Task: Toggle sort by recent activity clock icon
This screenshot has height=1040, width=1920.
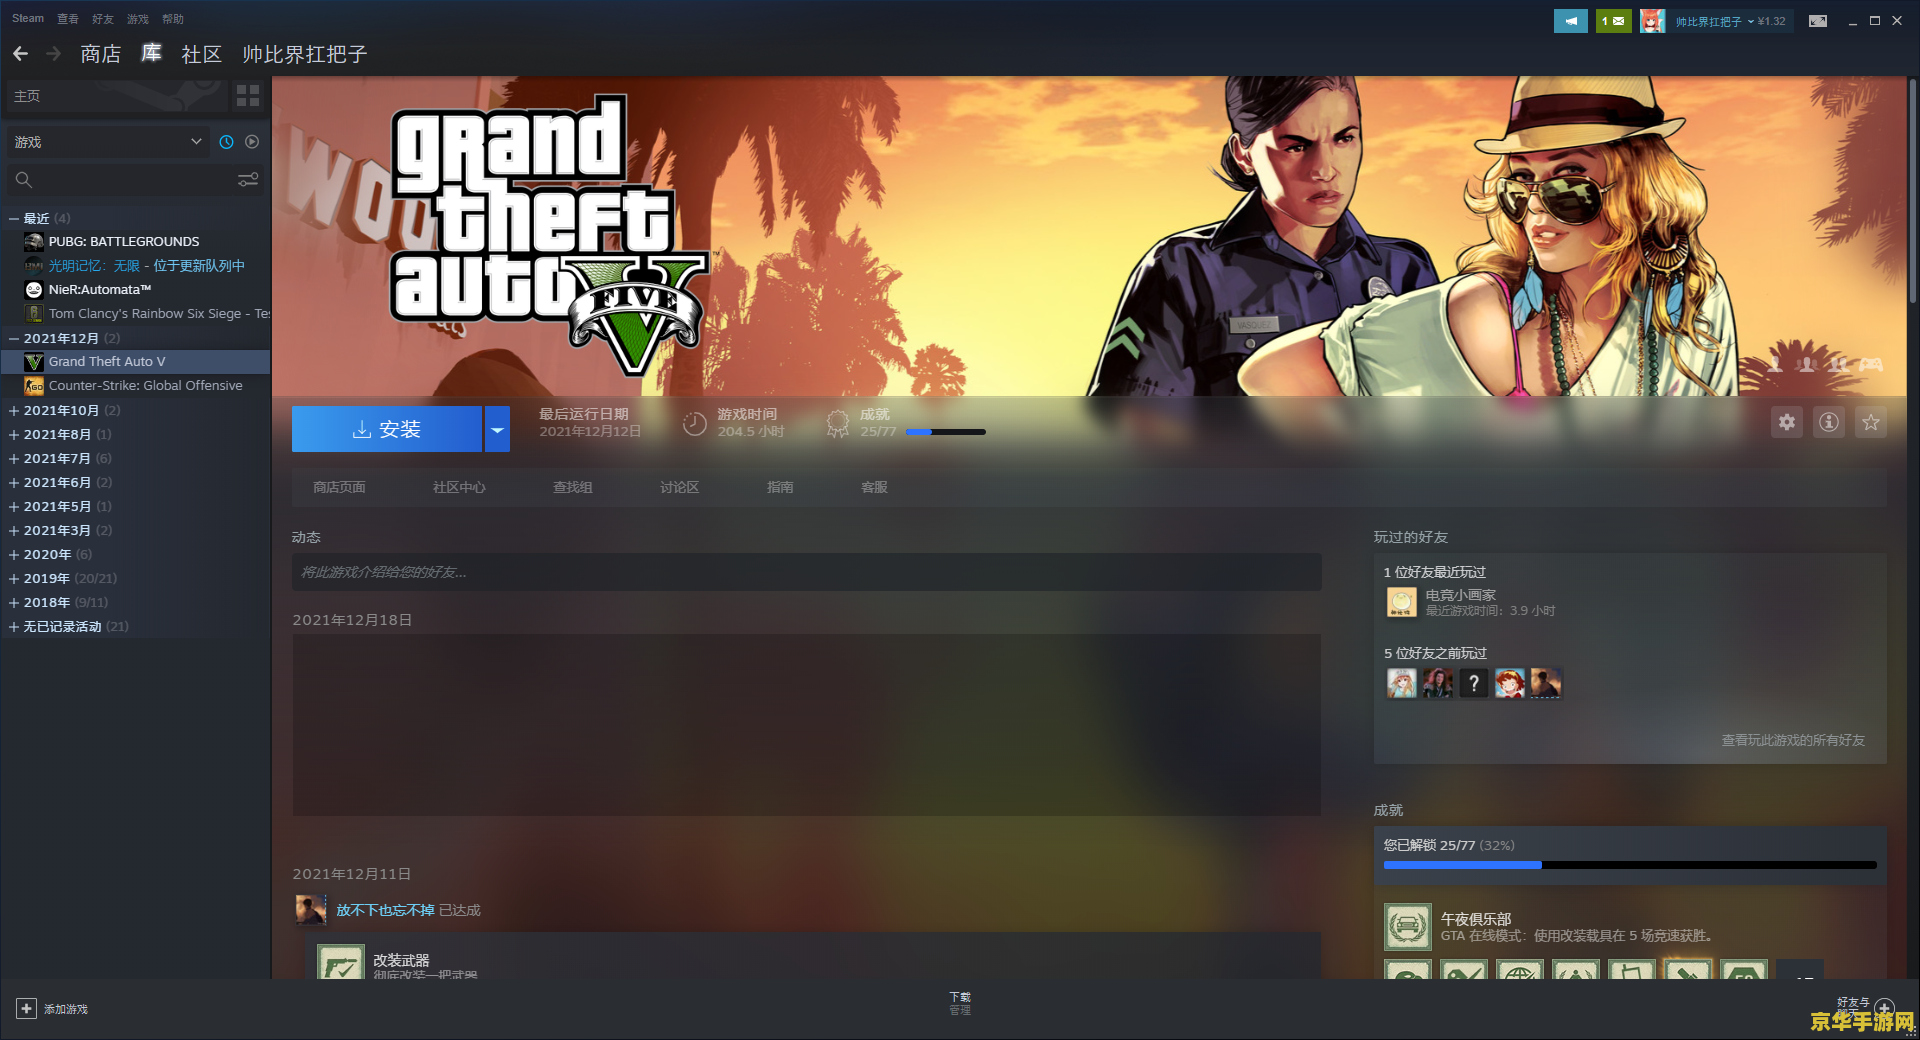Action: tap(227, 142)
